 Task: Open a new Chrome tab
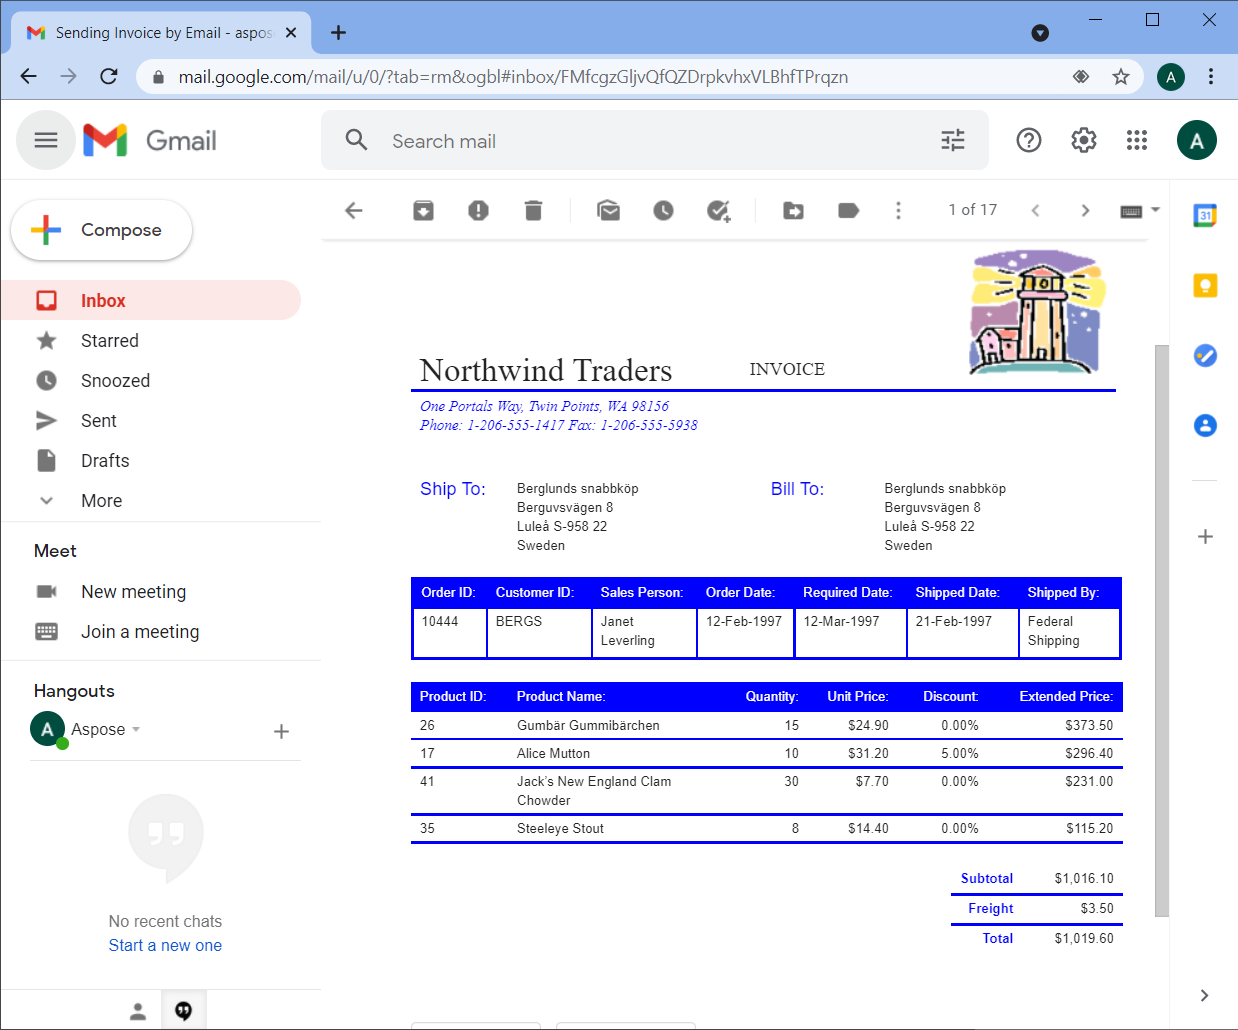[339, 32]
